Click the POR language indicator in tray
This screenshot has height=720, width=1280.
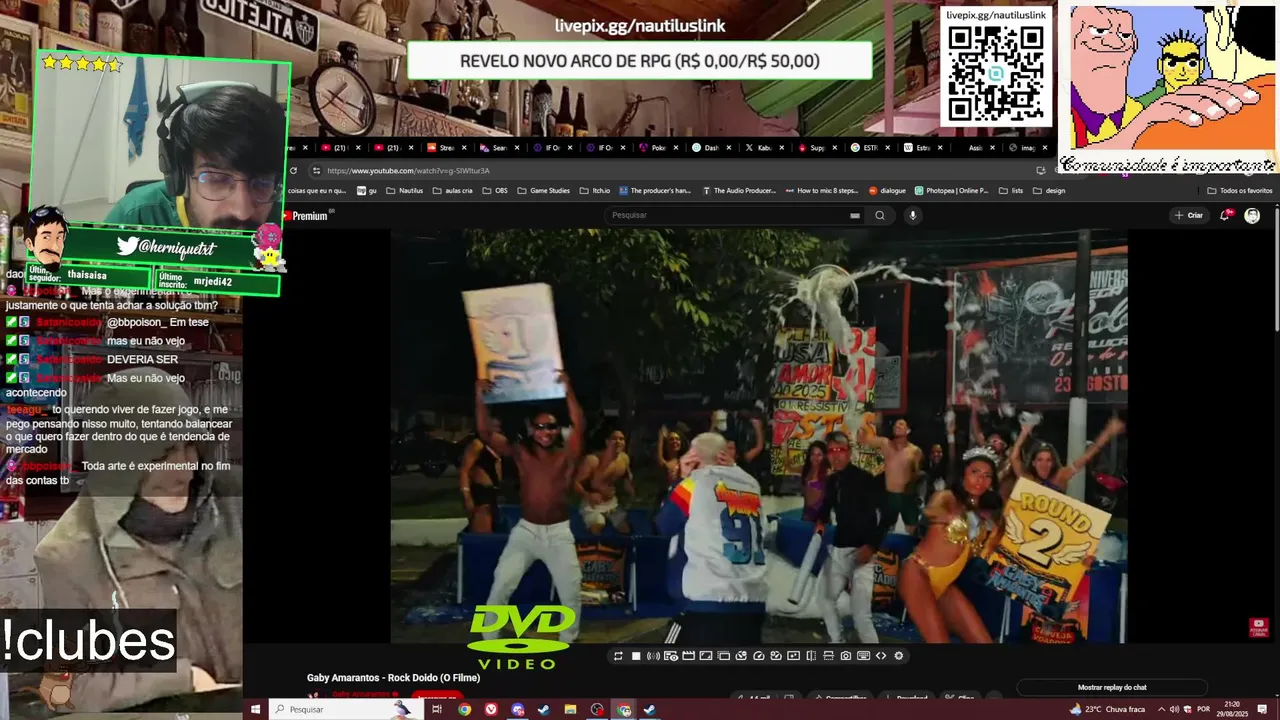1203,709
